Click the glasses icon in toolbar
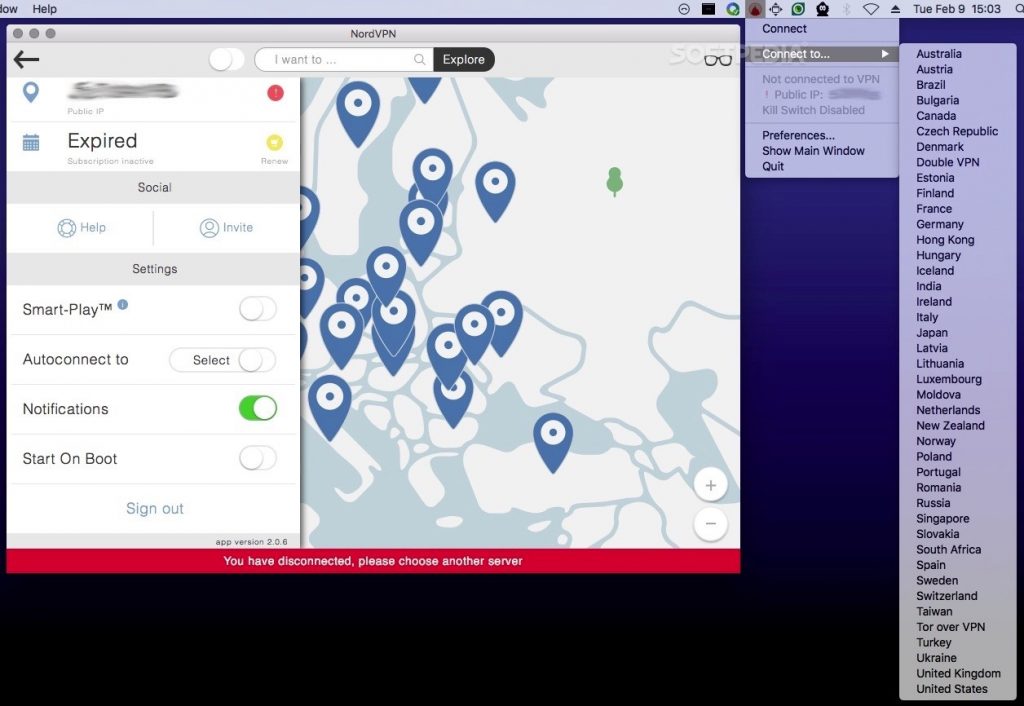This screenshot has height=706, width=1024. tap(717, 59)
